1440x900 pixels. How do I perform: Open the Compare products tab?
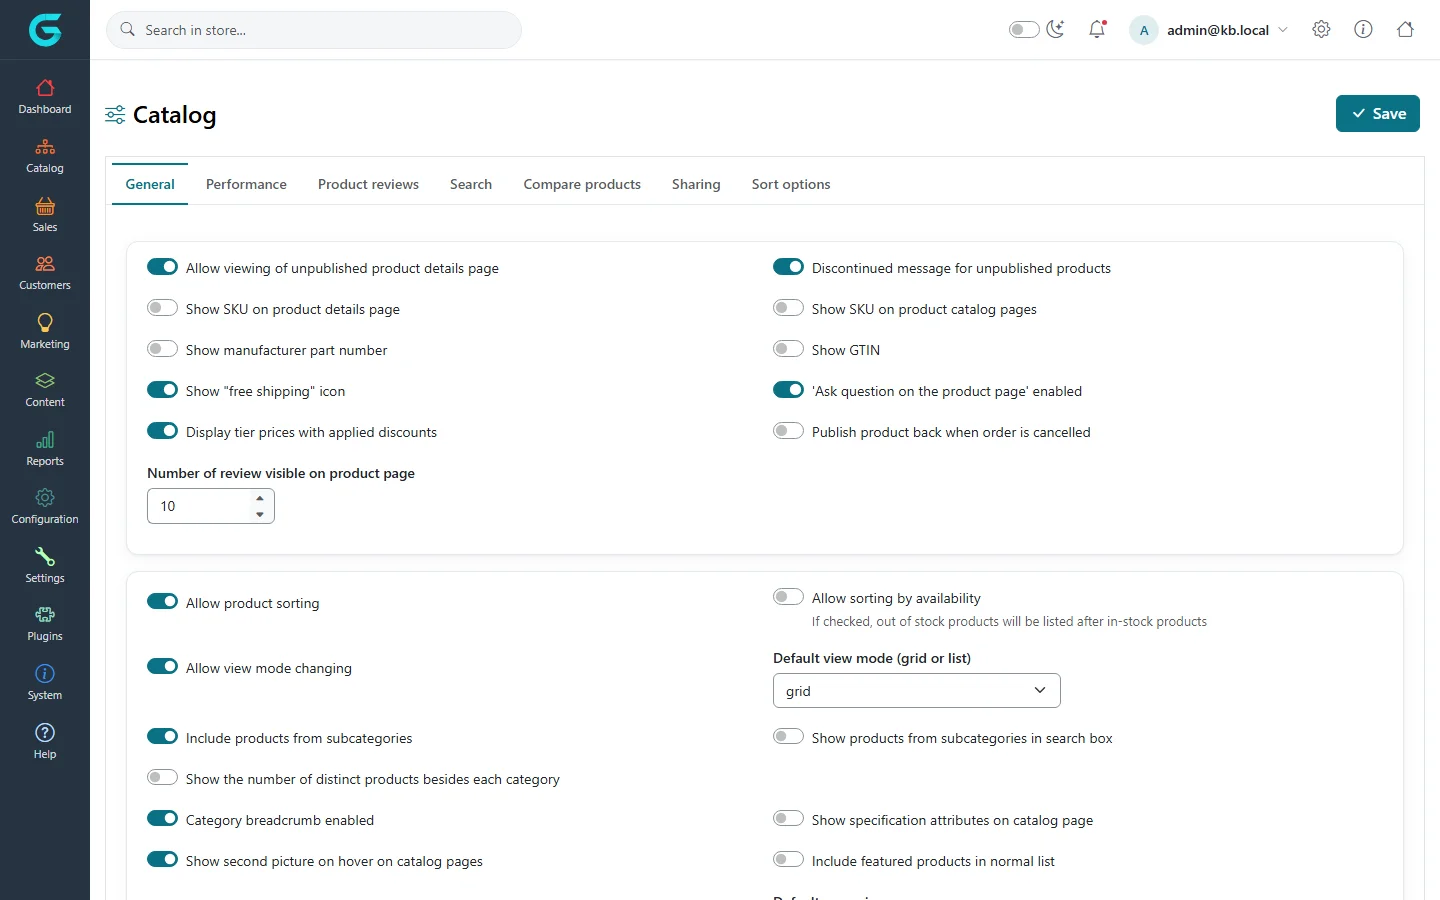click(582, 184)
